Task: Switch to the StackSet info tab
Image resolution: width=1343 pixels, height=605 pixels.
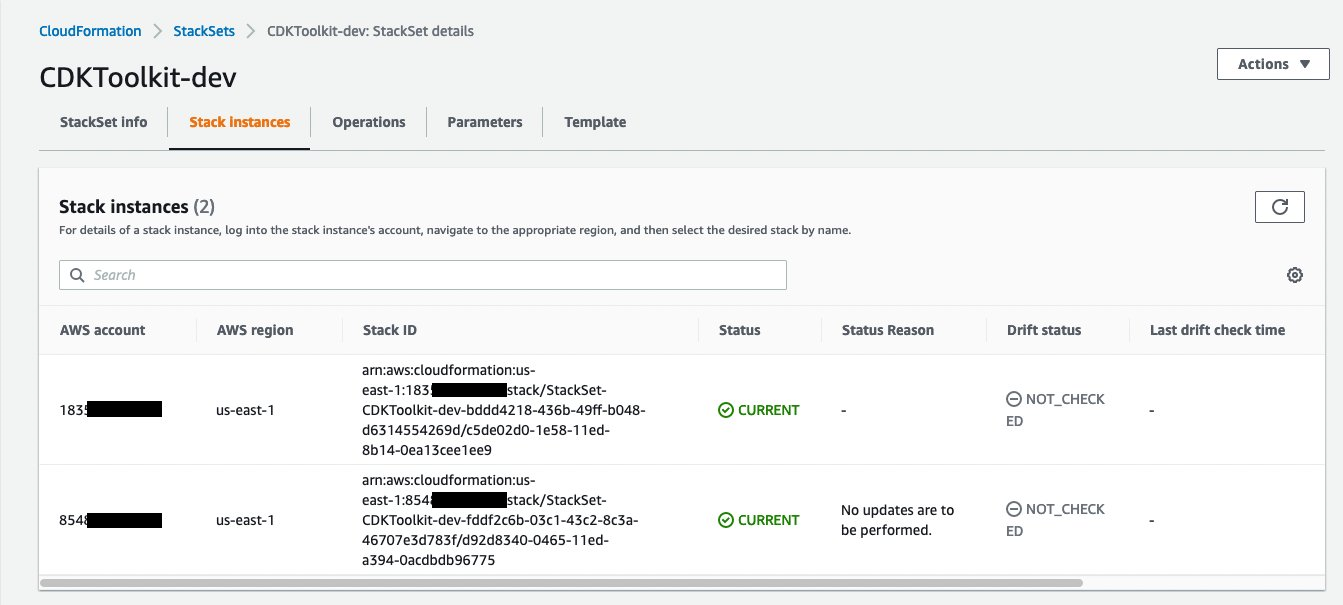Action: (103, 121)
